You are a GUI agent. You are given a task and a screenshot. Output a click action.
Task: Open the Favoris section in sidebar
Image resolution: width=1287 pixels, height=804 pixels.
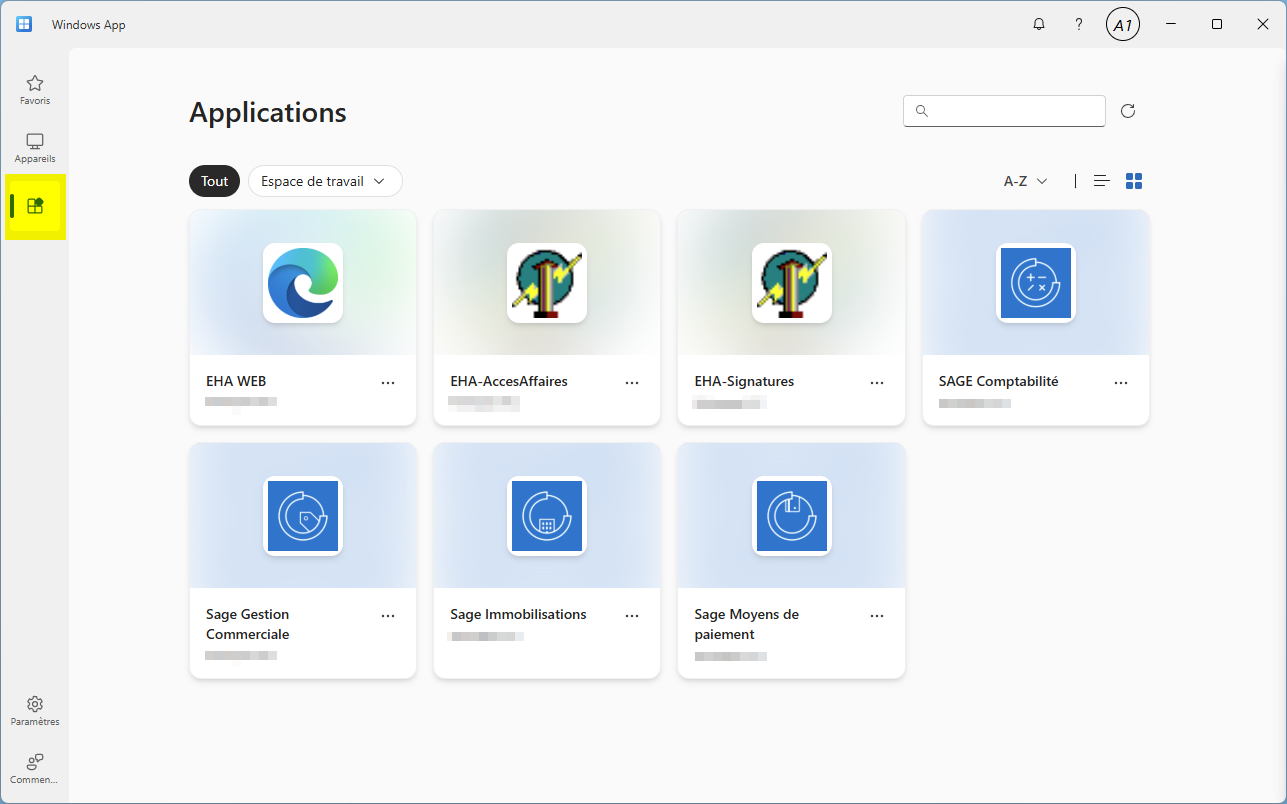35,90
